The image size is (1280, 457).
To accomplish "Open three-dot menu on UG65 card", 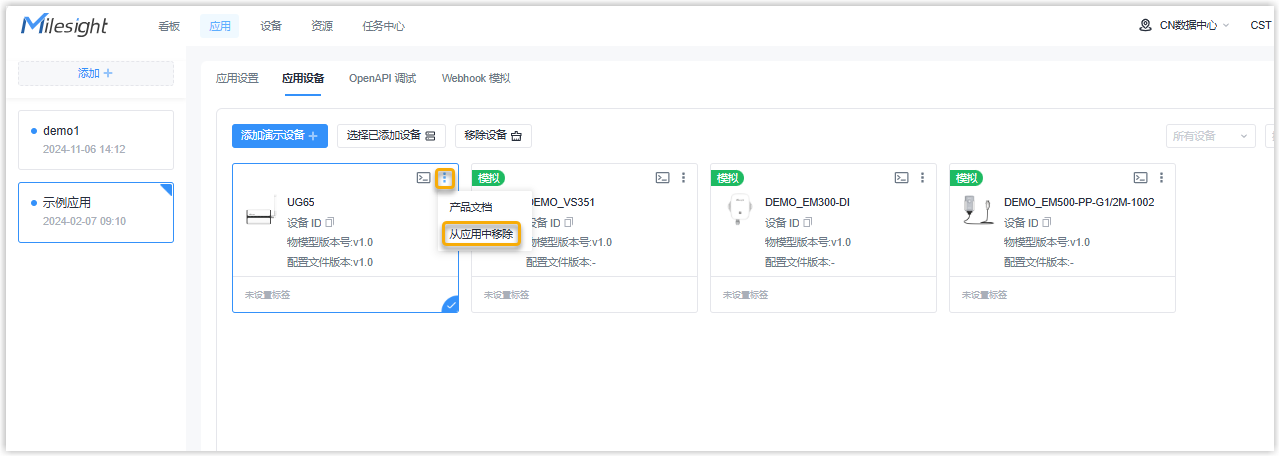I will click(x=445, y=178).
